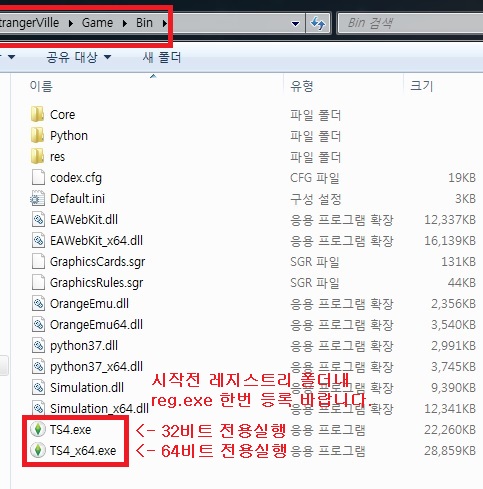Click the OrangeEmu64.dll file icon
The width and height of the screenshot is (483, 489).
tap(38, 325)
